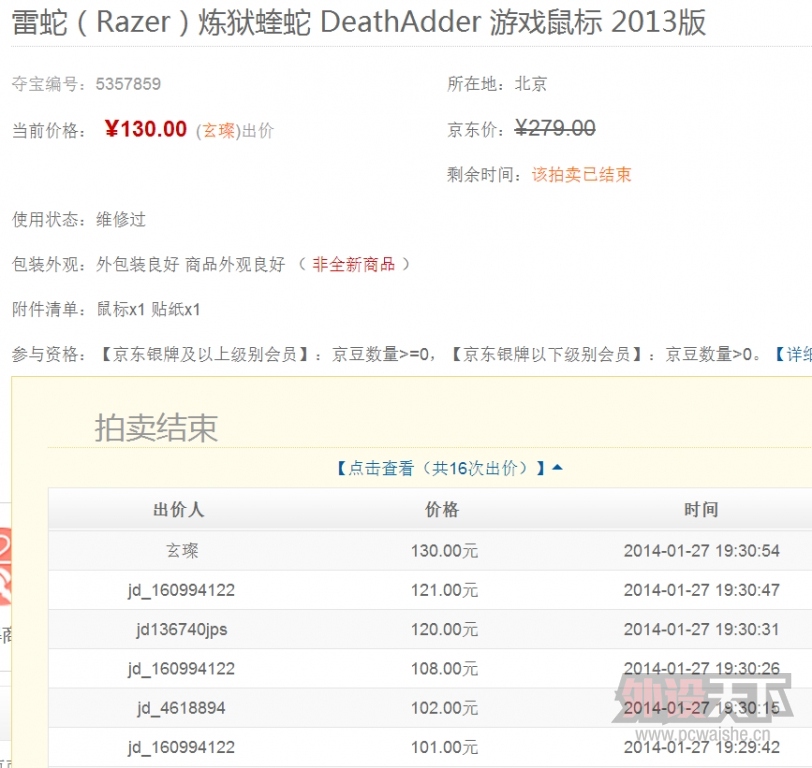Image resolution: width=812 pixels, height=768 pixels.
Task: Click the 京东银牌及以上级别会员 qualification text
Action: point(204,354)
